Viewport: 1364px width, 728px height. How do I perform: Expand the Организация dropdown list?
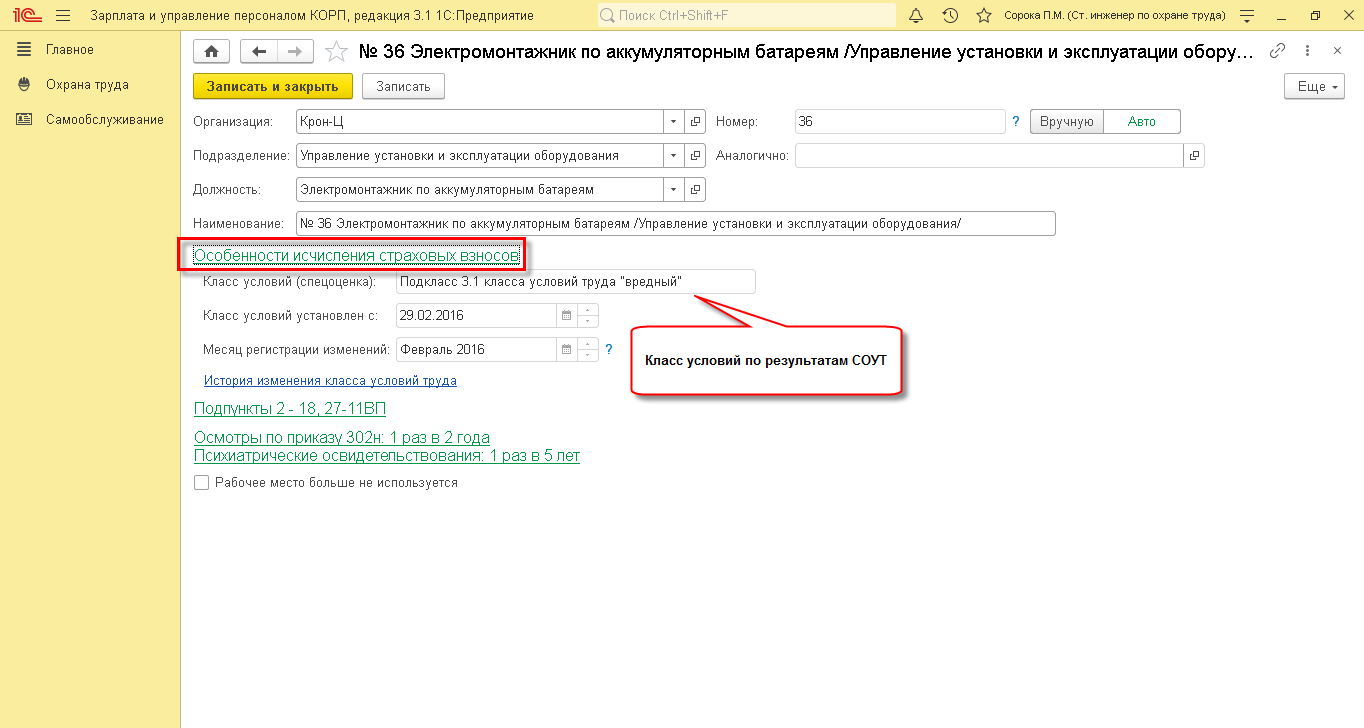pyautogui.click(x=675, y=122)
